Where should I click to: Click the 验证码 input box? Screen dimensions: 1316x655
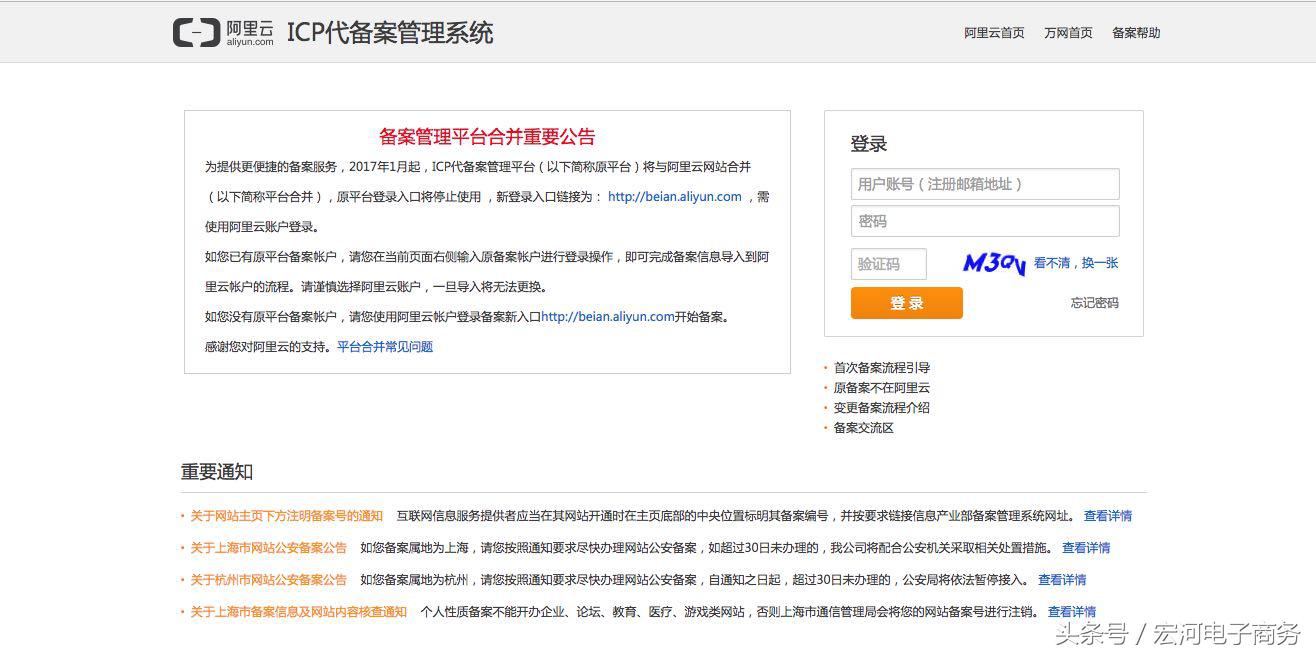[x=888, y=263]
